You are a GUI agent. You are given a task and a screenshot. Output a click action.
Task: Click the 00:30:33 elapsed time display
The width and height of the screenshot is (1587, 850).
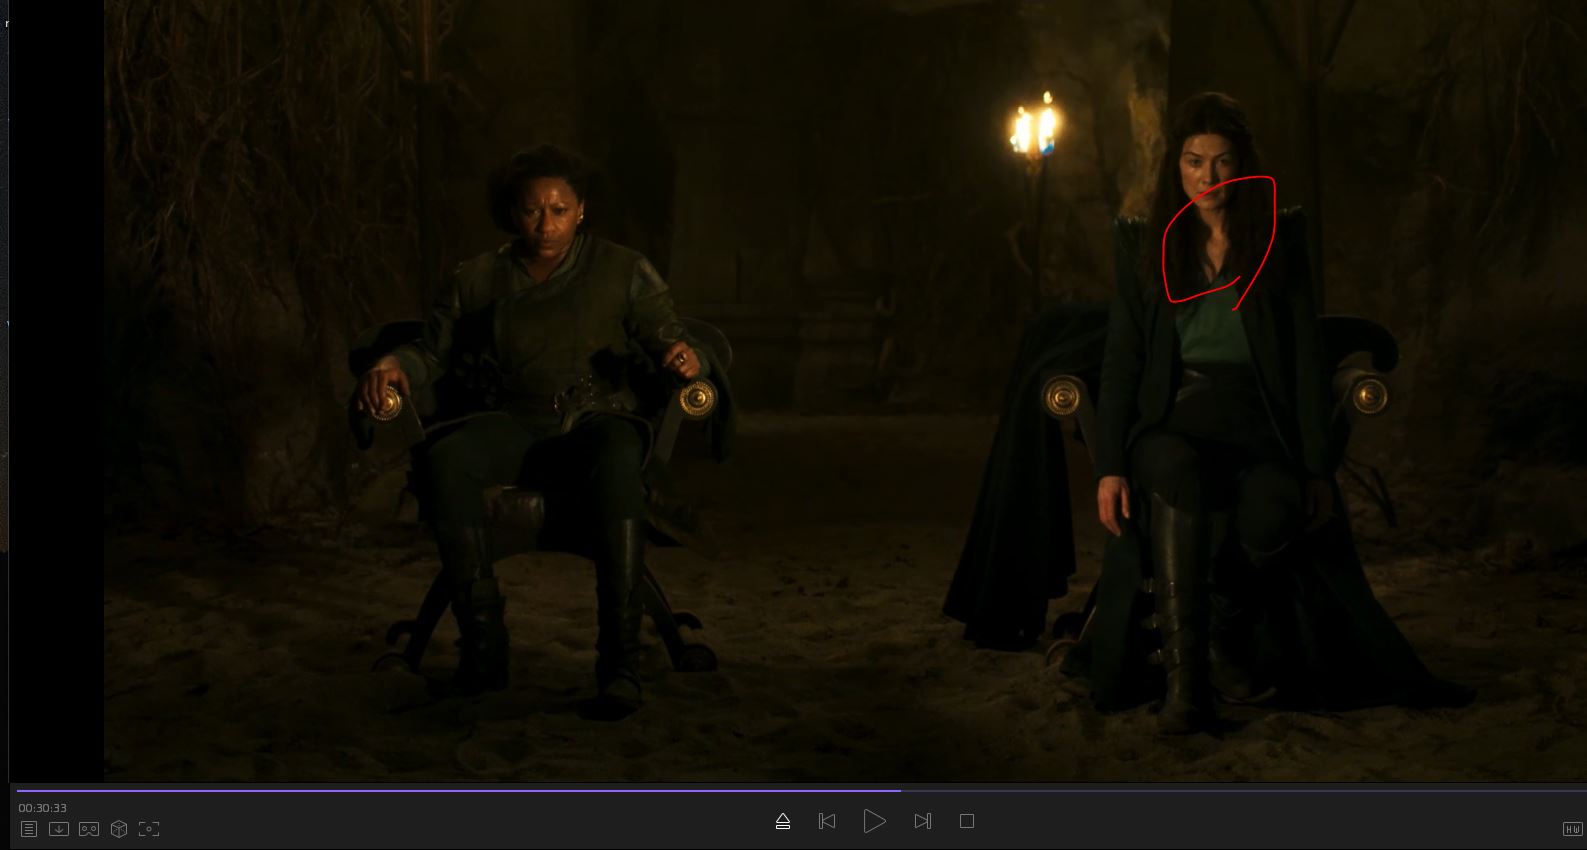point(43,808)
